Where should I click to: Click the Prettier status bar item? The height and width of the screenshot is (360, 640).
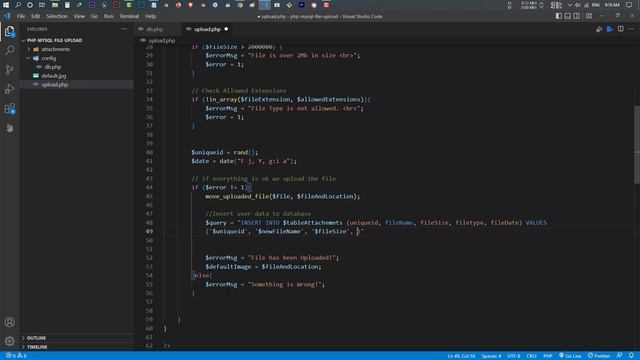click(599, 356)
